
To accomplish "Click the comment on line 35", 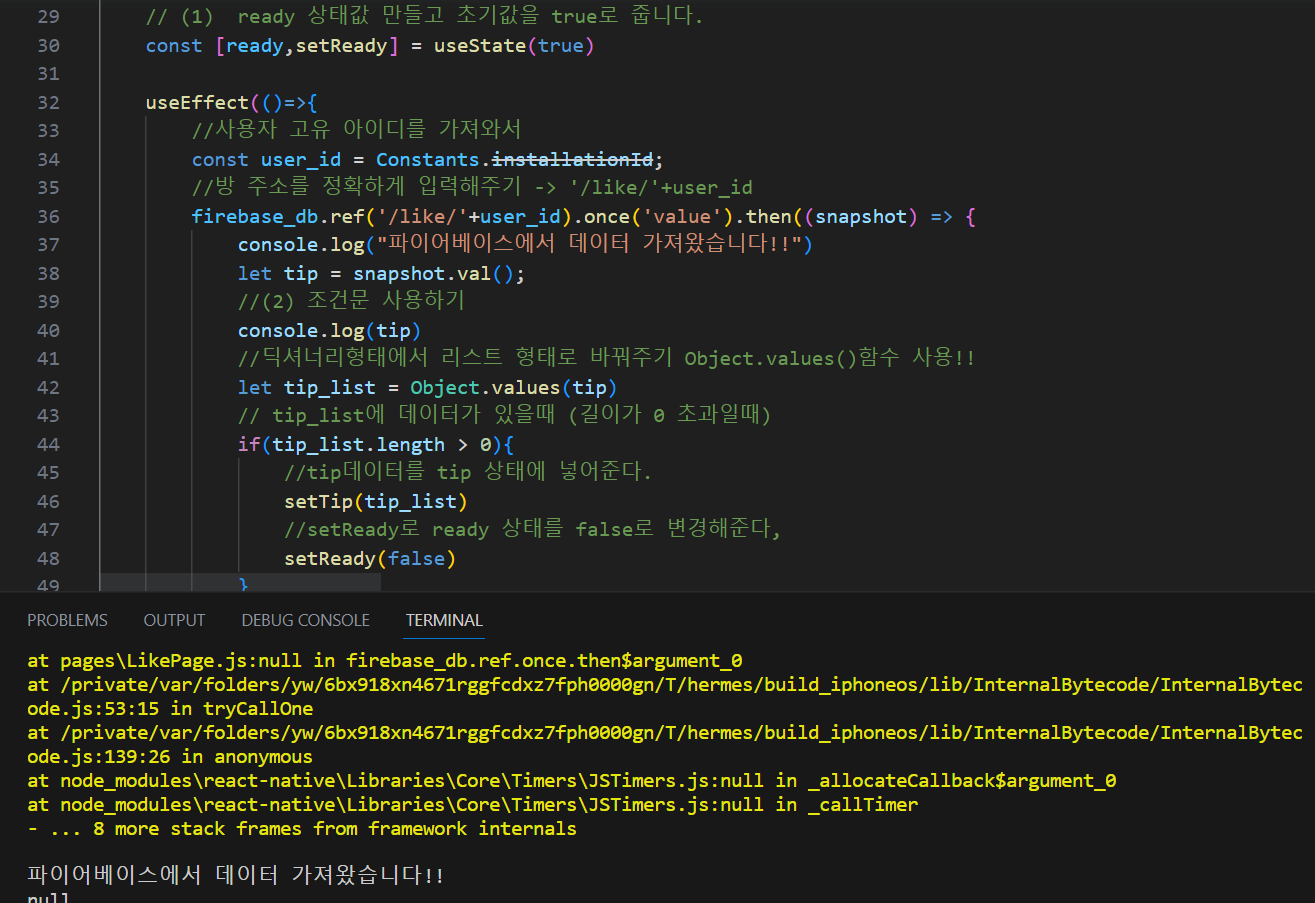I will click(472, 188).
